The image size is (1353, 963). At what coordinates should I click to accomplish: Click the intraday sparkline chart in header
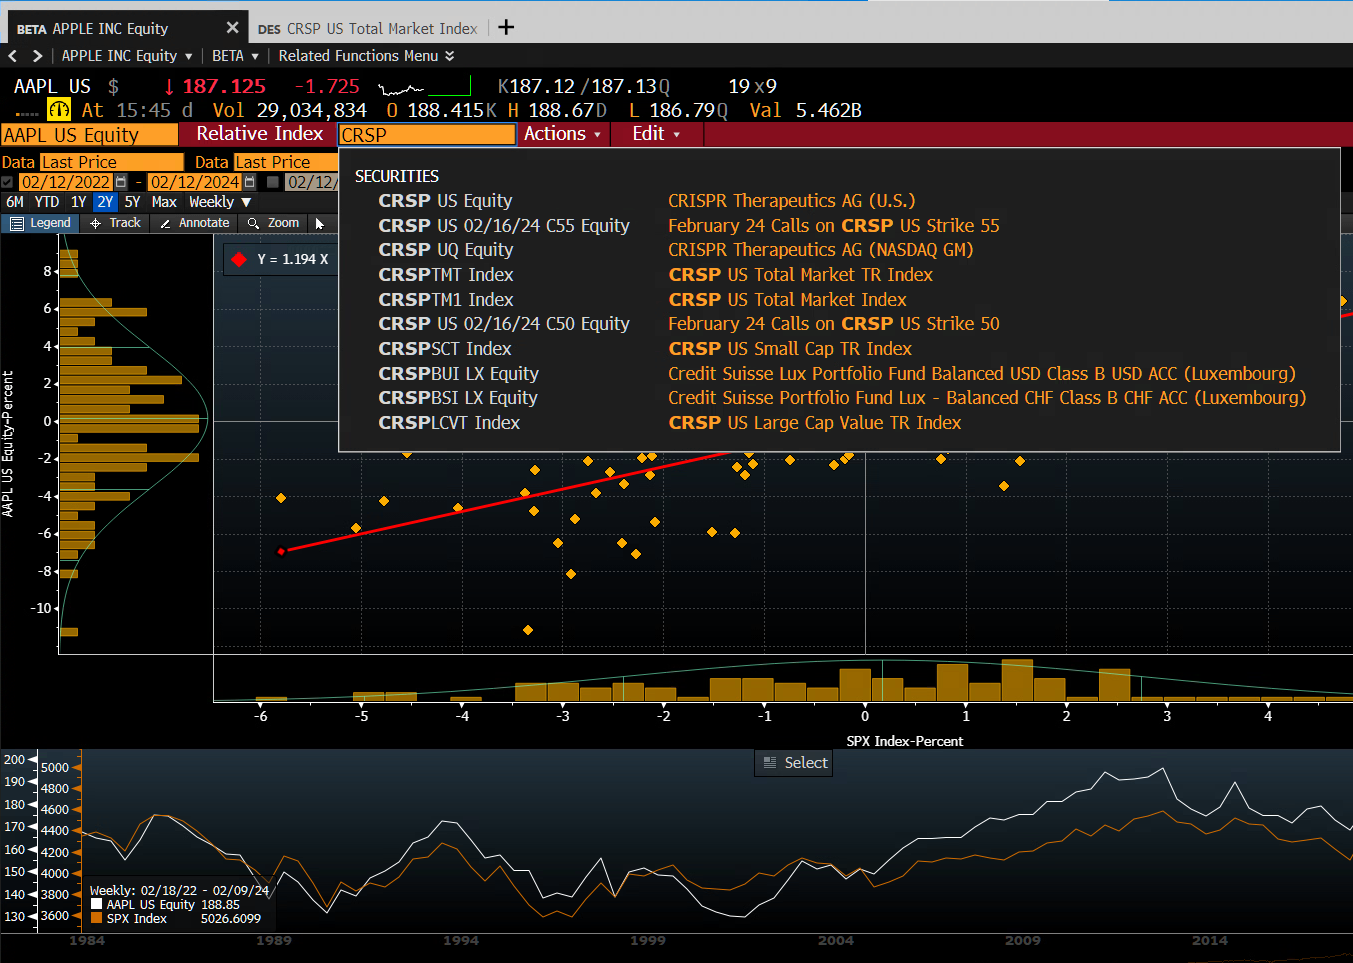(424, 87)
